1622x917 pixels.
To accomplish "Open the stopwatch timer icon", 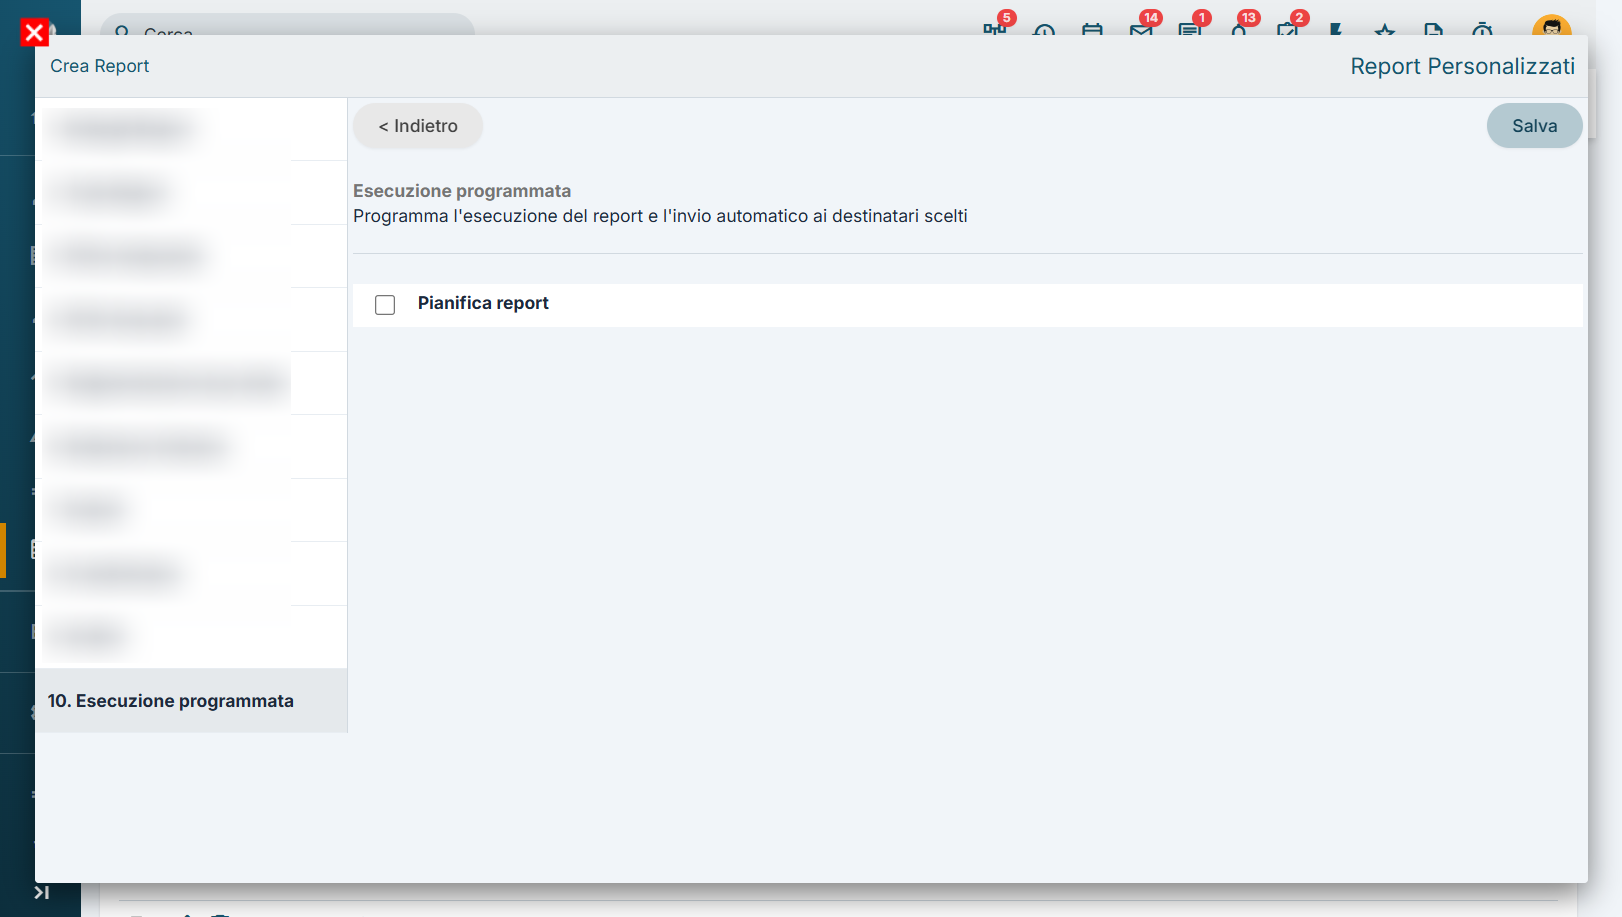I will (x=1483, y=29).
